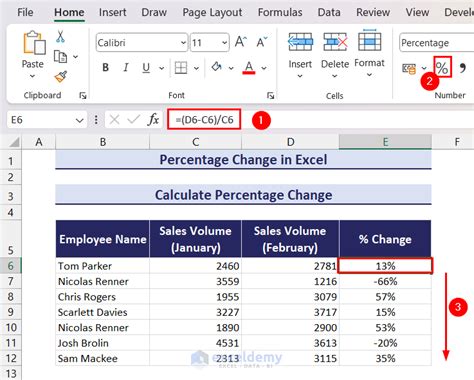Apply Fill Color bucket
Viewport: 474px width, 380px height.
[x=217, y=68]
